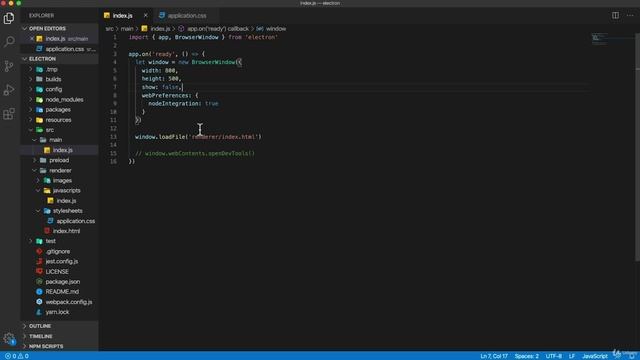Open index.html in the file tree
The image size is (640, 360).
(x=60, y=231)
